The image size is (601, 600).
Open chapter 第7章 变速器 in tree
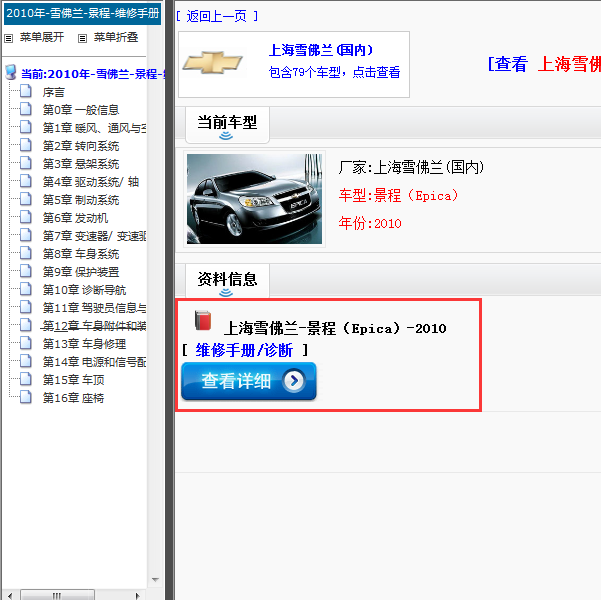[94, 236]
